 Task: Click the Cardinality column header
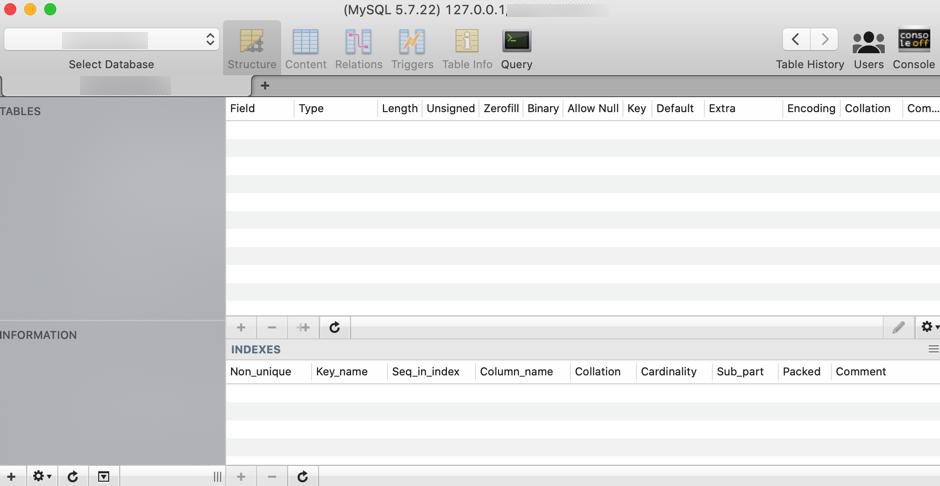tap(674, 372)
